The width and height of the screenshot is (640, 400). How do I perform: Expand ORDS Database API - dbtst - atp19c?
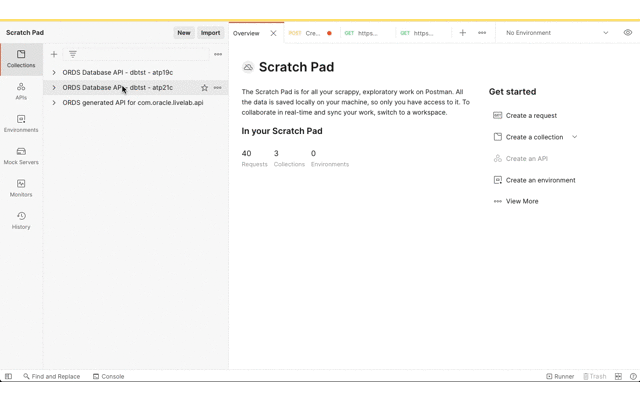coord(54,73)
